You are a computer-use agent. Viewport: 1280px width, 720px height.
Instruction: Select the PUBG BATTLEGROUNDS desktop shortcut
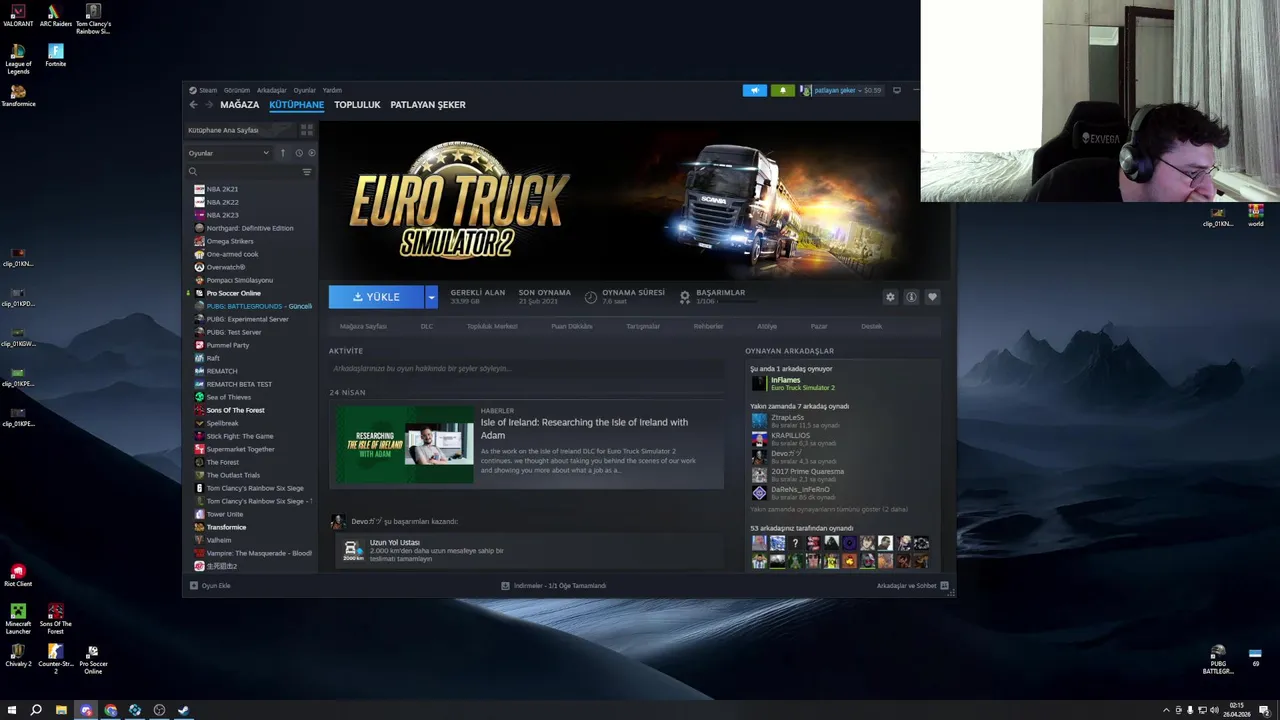pyautogui.click(x=1218, y=660)
